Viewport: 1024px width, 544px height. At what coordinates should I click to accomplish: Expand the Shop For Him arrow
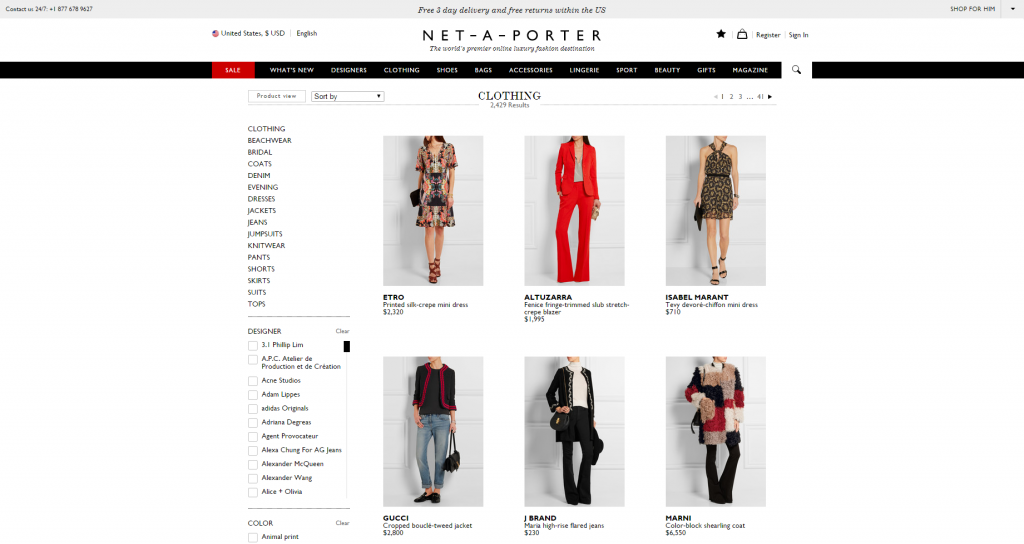[x=1013, y=9]
